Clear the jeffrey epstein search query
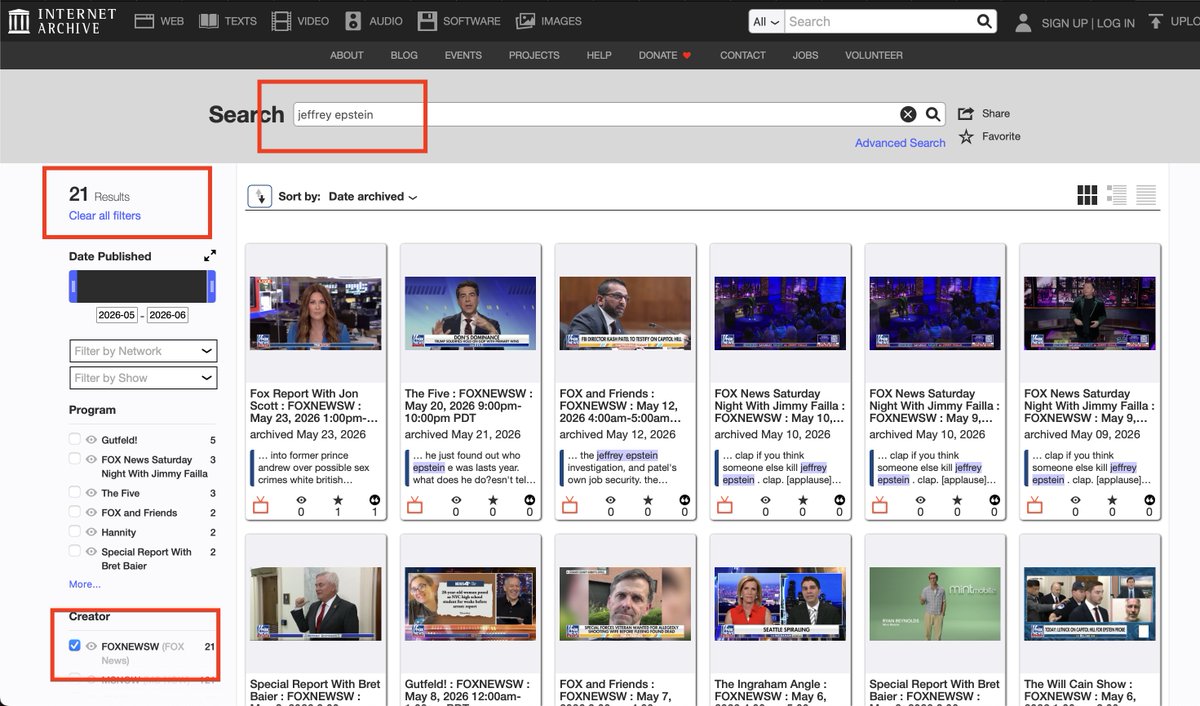 [x=908, y=114]
